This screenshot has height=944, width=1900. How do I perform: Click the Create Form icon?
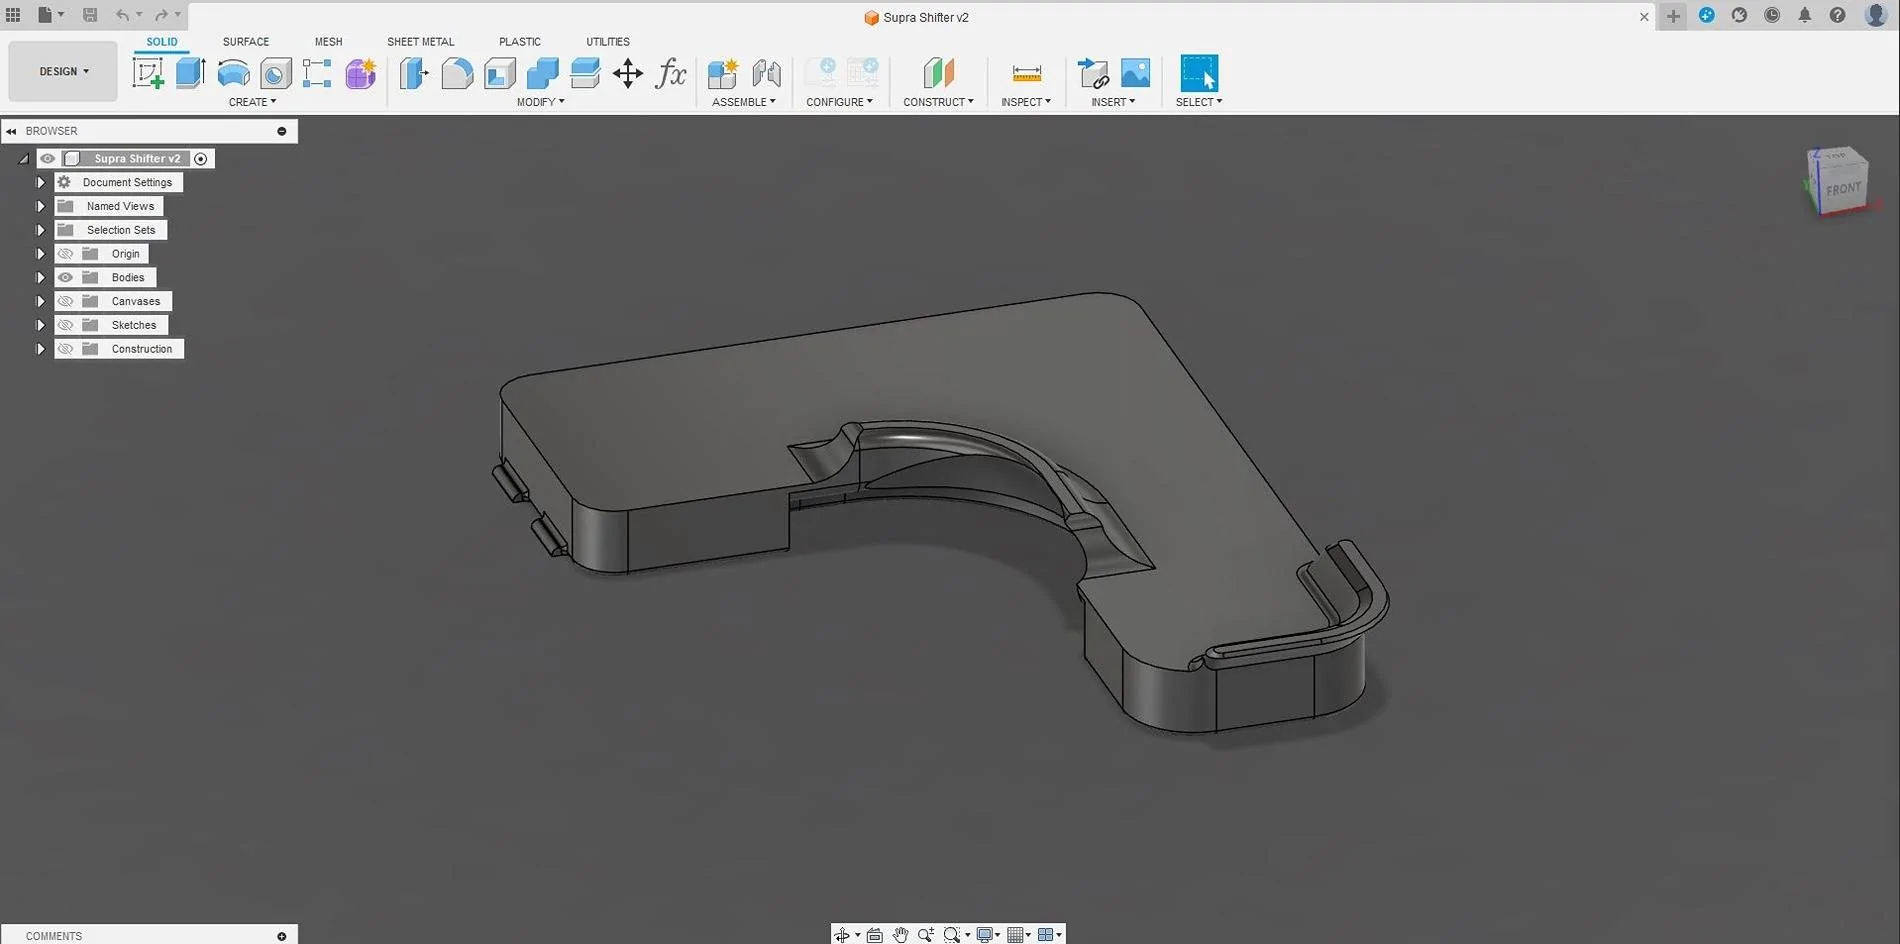pos(361,73)
